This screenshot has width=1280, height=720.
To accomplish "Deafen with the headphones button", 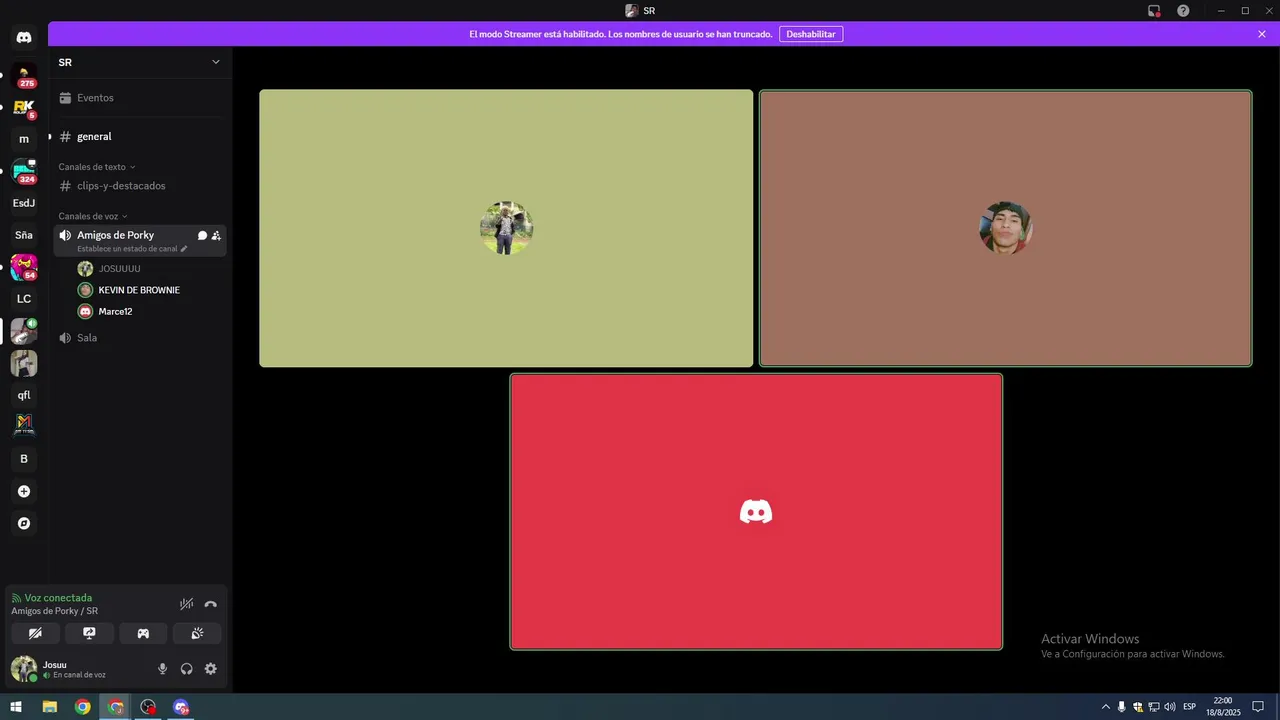I will coord(187,669).
